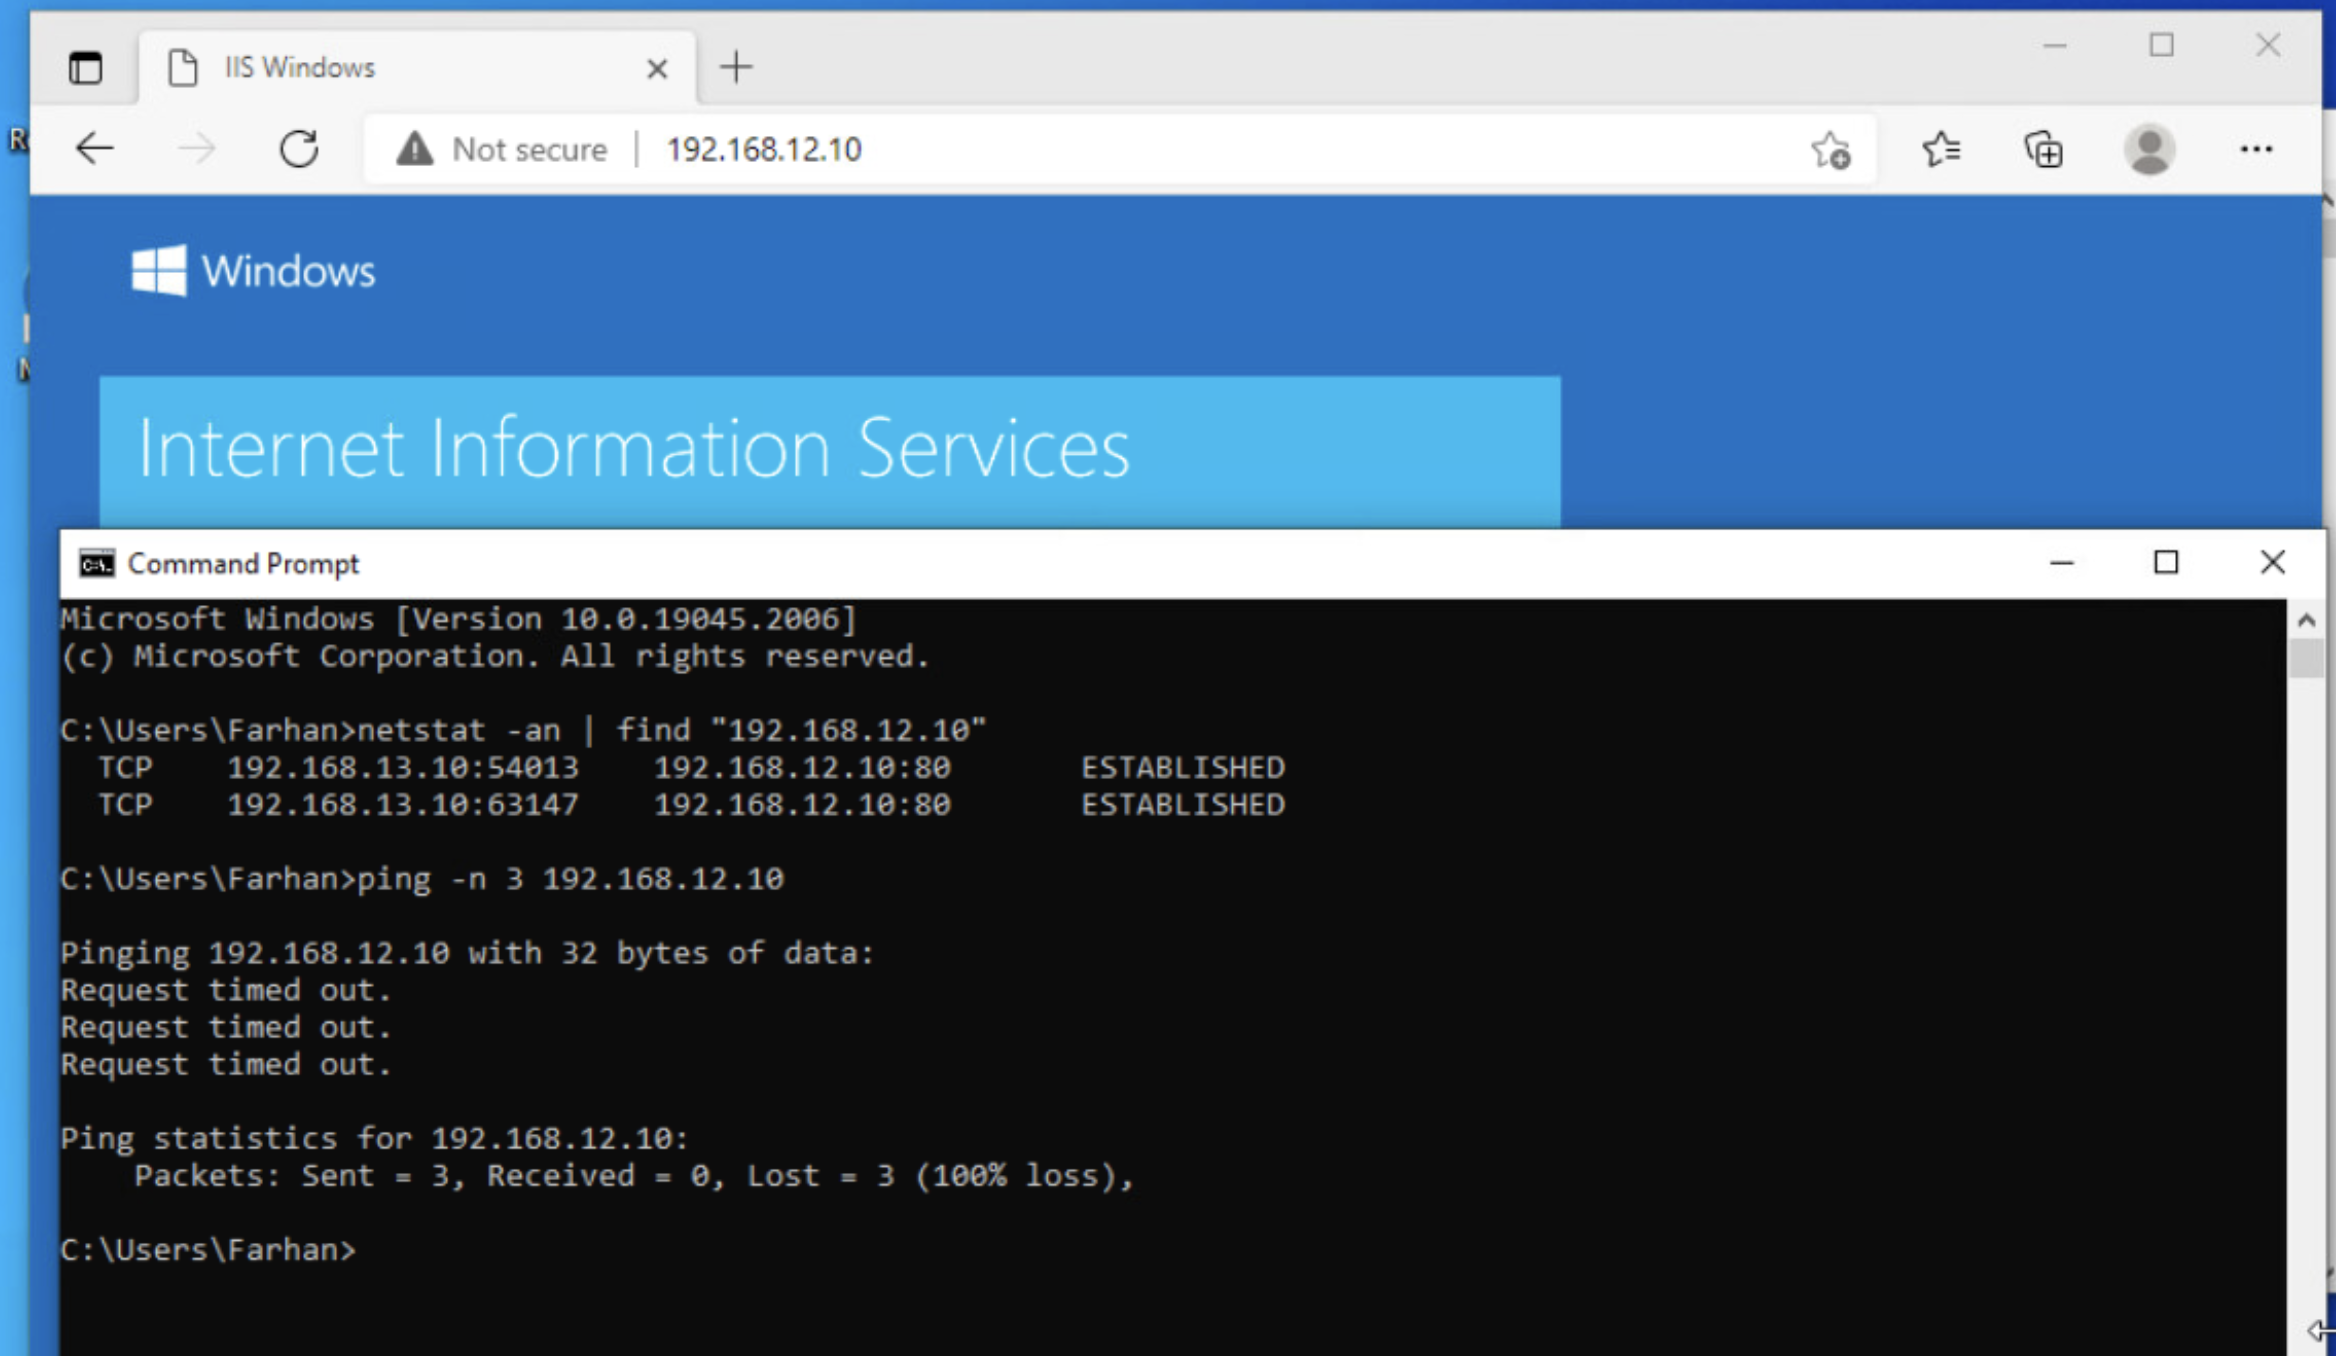This screenshot has height=1356, width=2336.
Task: Click the Refresh page icon
Action: coord(299,149)
